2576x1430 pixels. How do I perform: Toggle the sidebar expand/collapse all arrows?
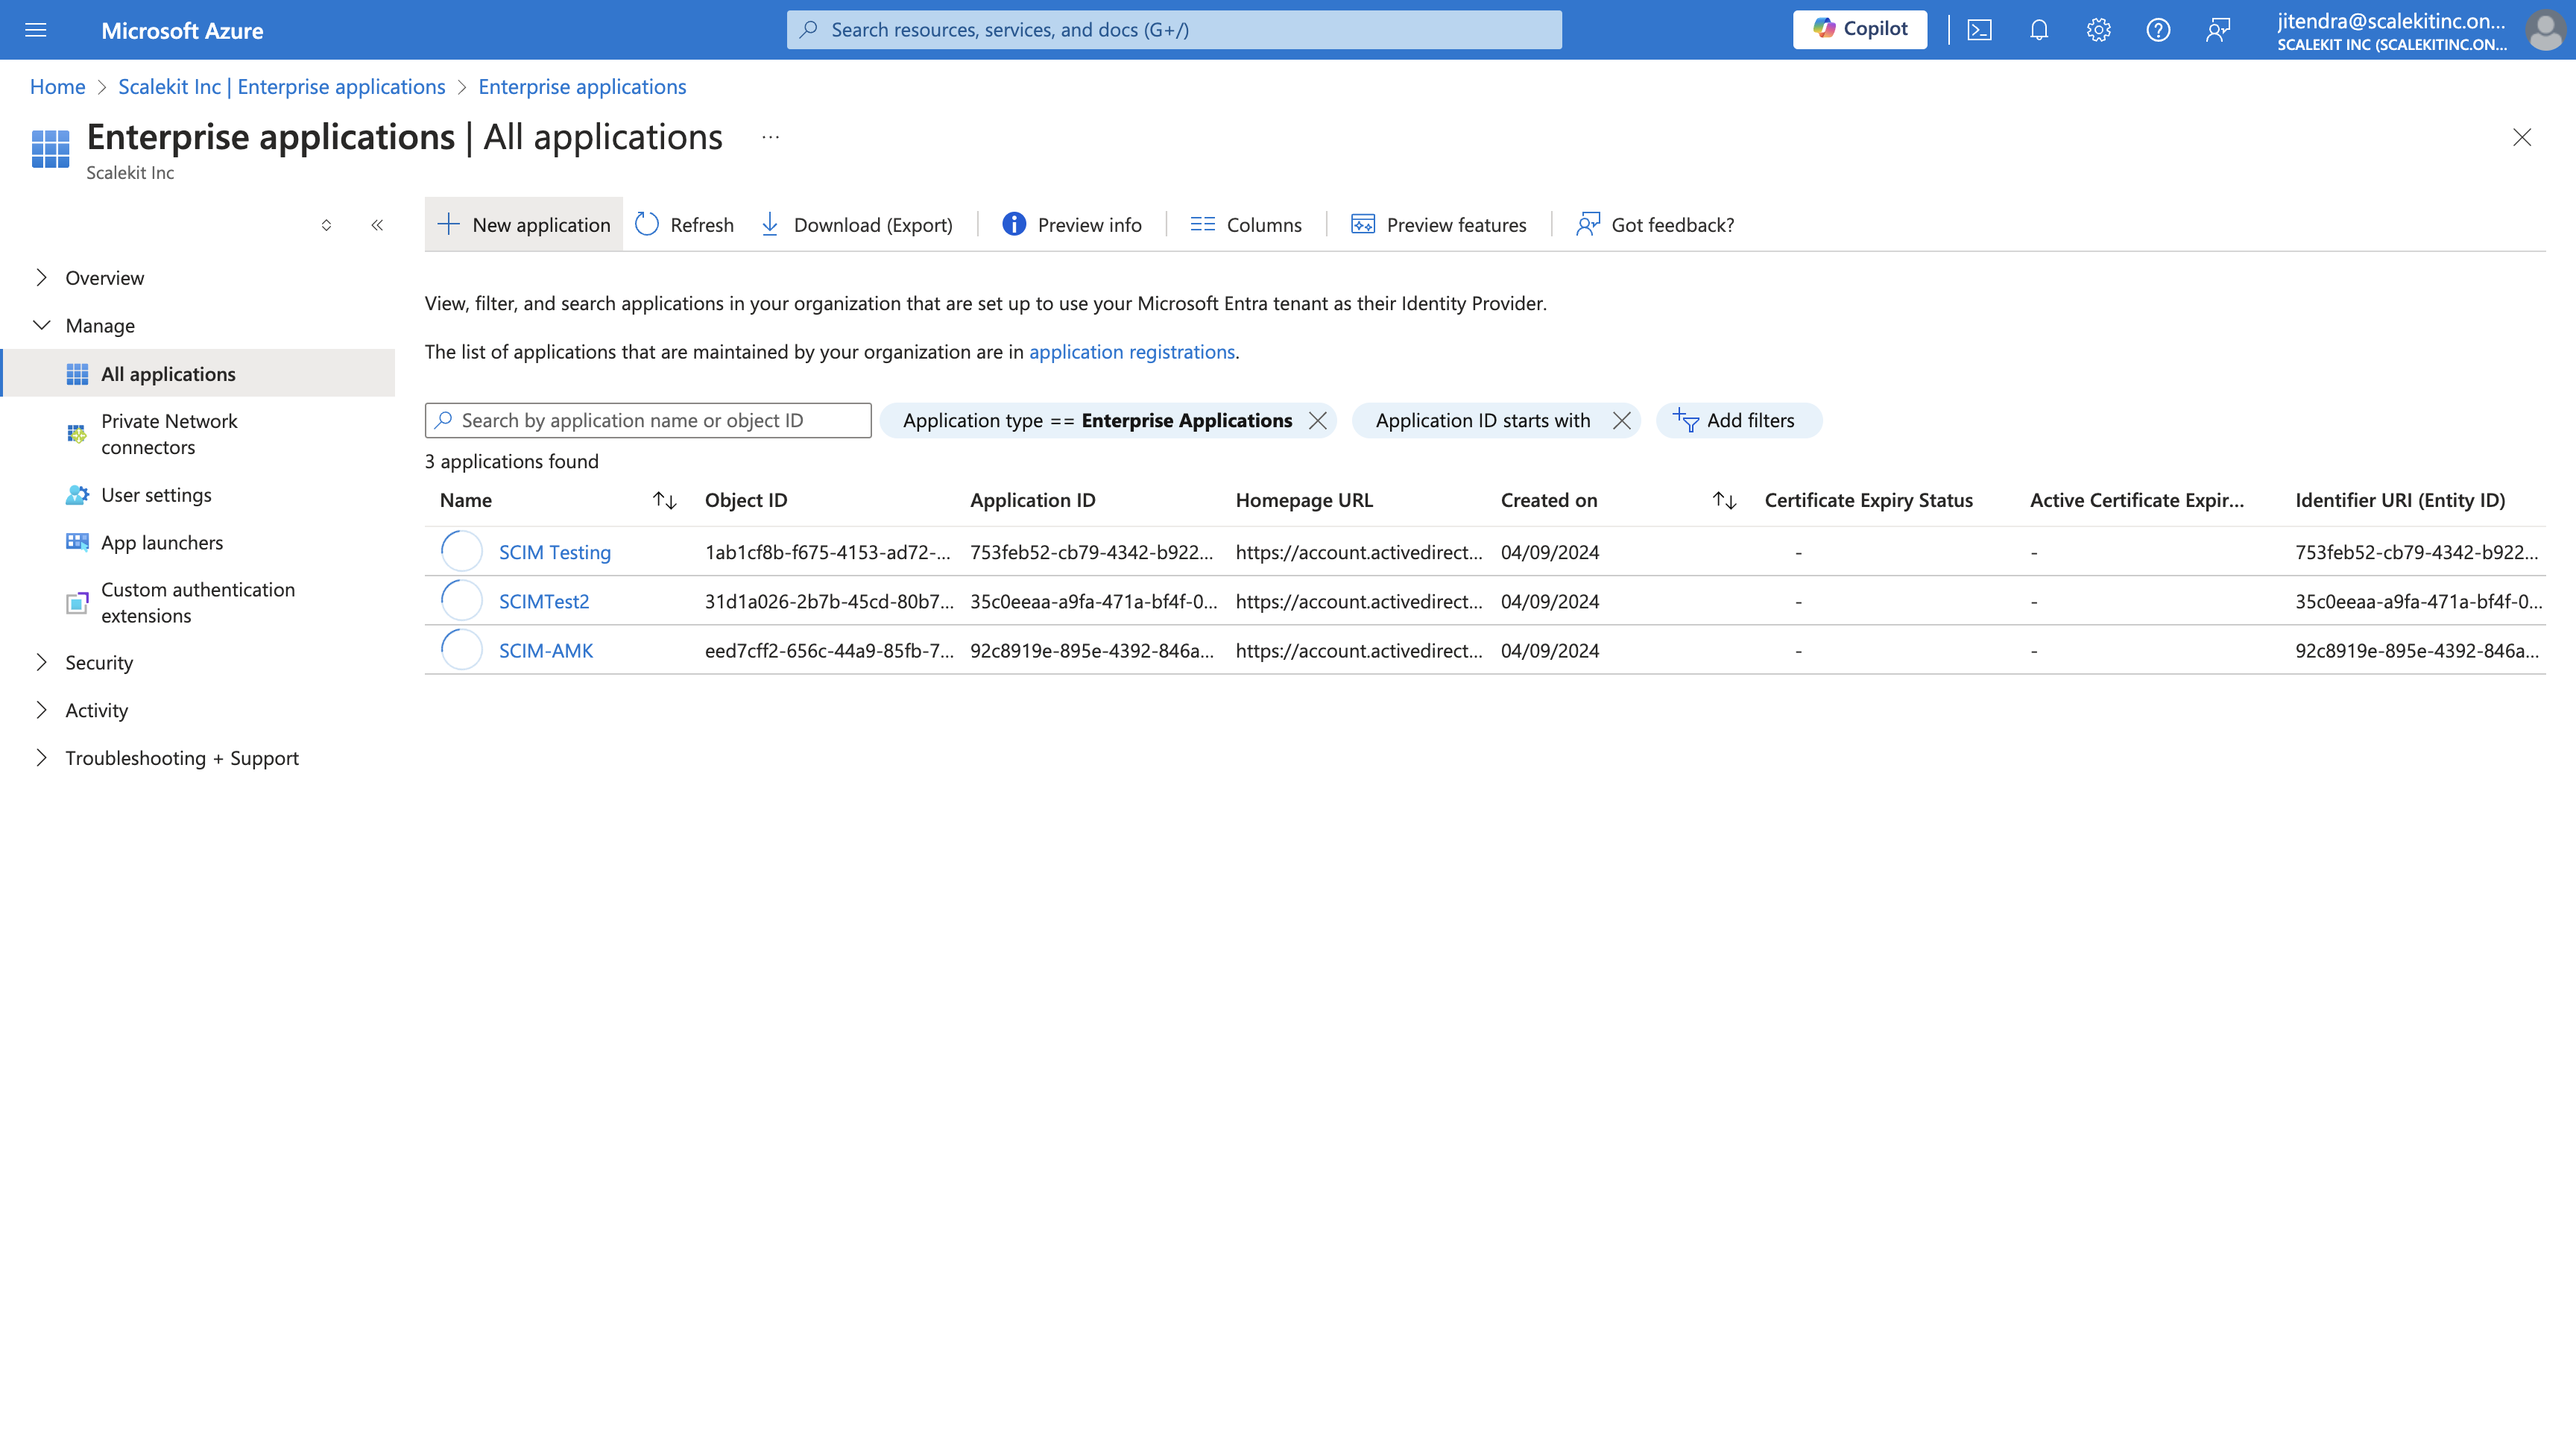pyautogui.click(x=326, y=225)
